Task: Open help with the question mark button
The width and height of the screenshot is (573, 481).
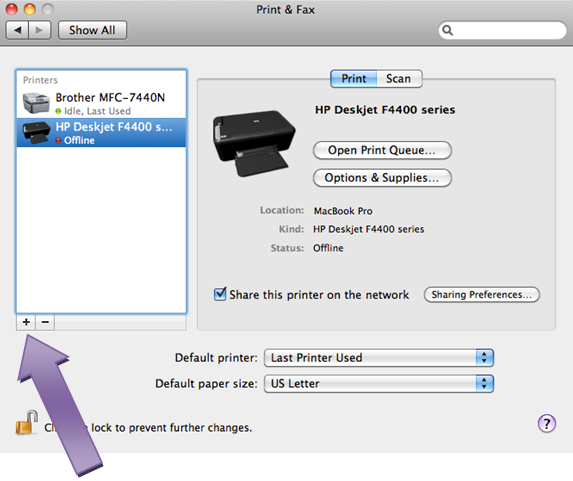Action: [x=546, y=423]
